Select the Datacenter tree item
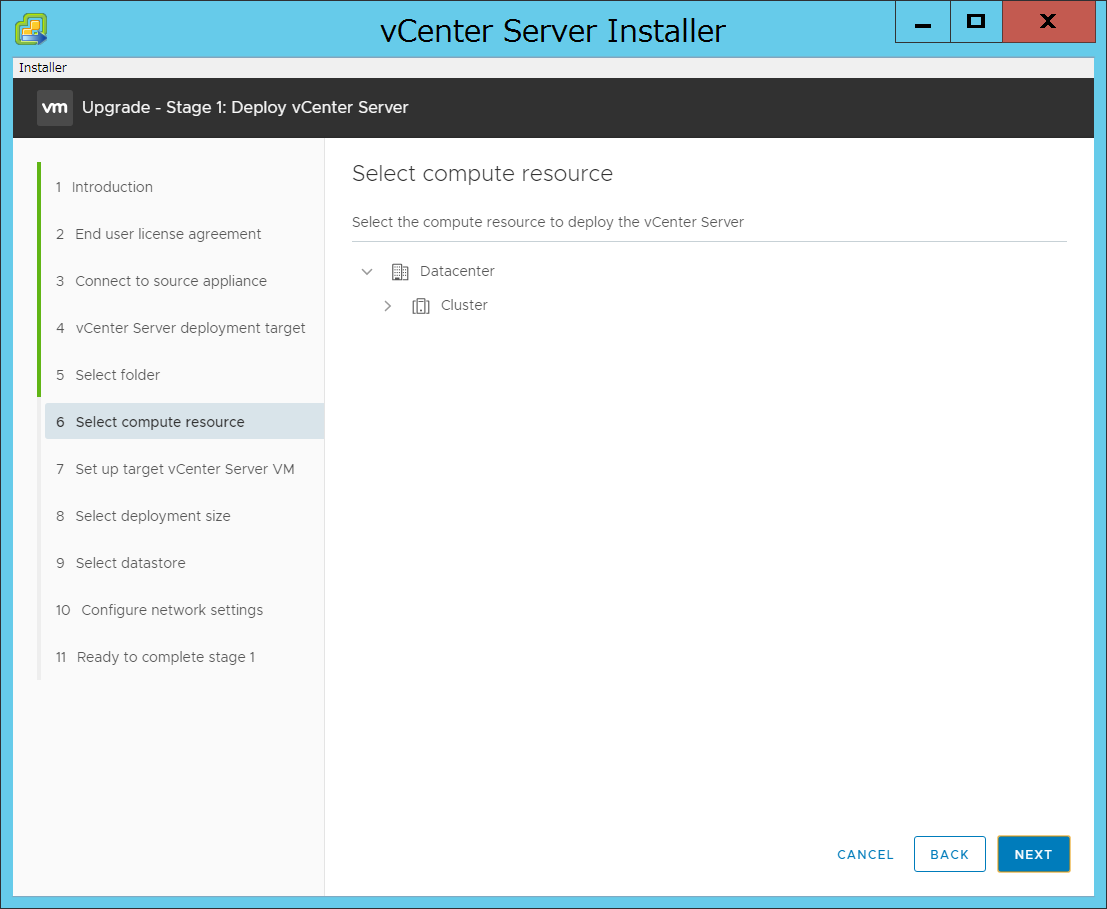 [x=457, y=271]
